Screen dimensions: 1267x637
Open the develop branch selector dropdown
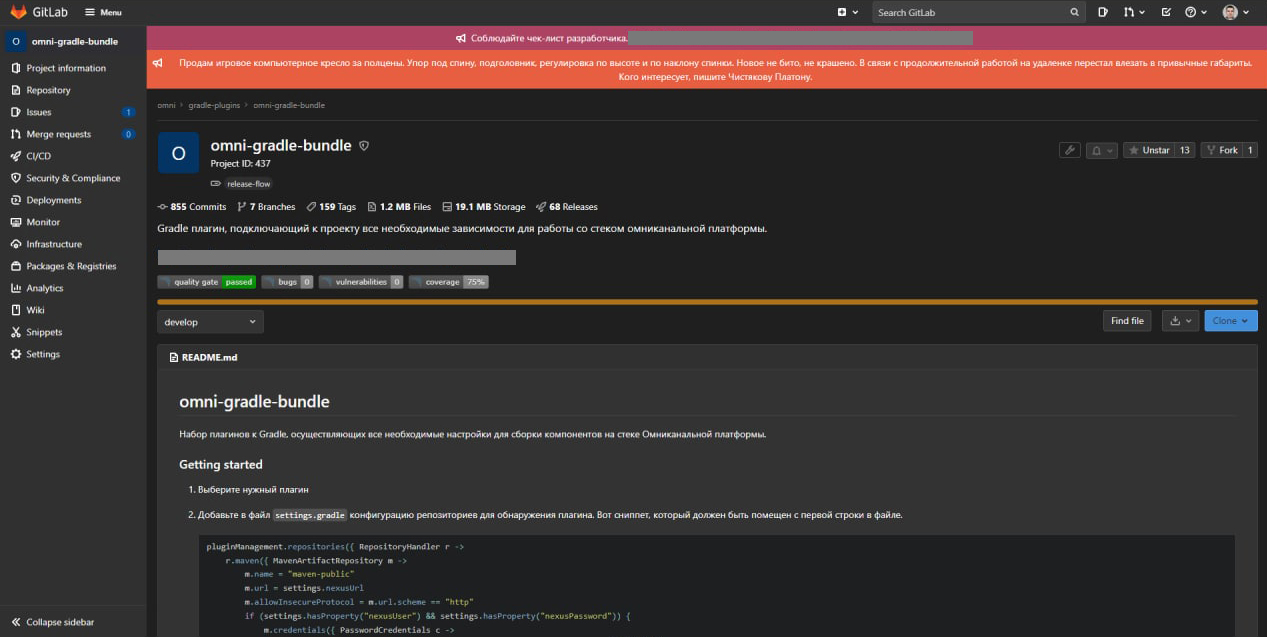pos(210,322)
